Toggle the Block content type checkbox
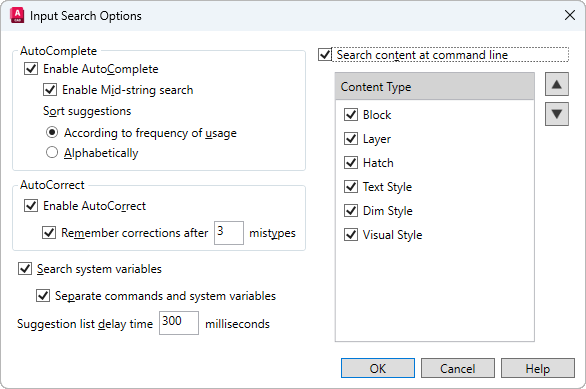586x389 pixels. [351, 114]
